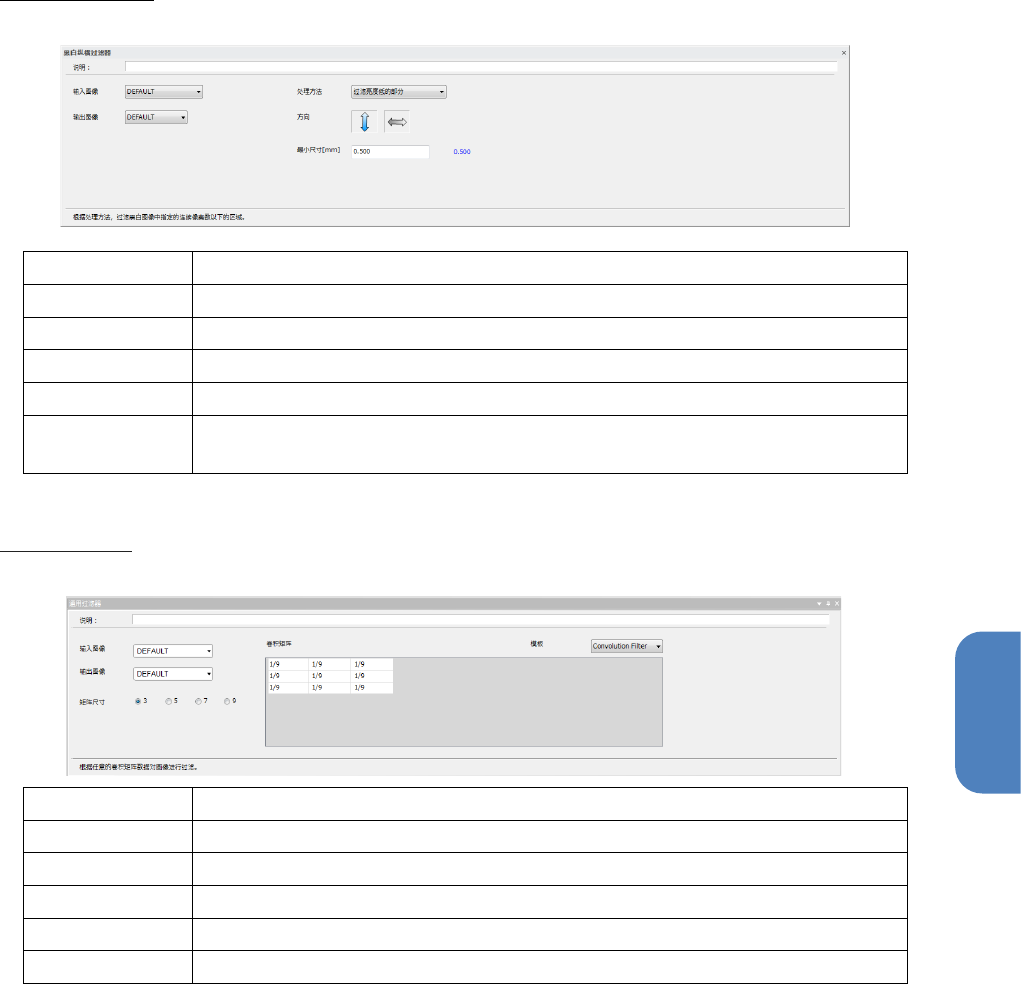Pin the 通用过滤器 panel
This screenshot has height=984, width=1021.
click(x=828, y=604)
